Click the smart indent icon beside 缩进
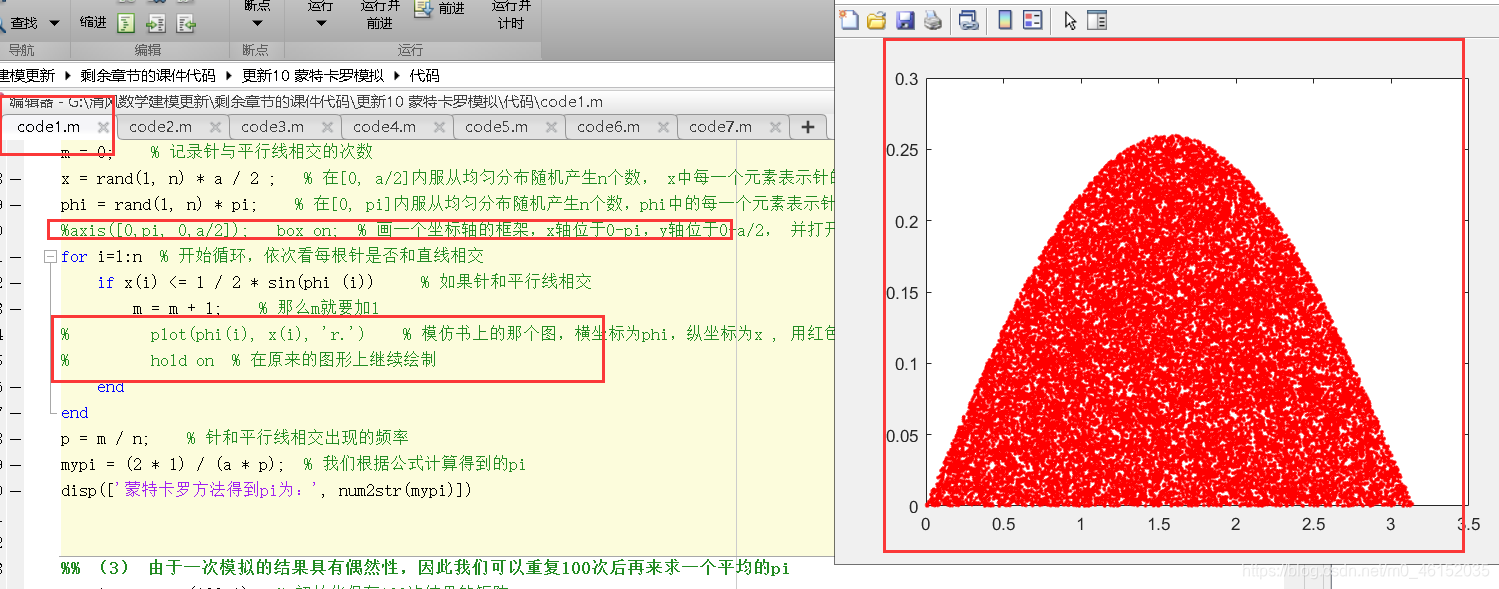 tap(126, 23)
